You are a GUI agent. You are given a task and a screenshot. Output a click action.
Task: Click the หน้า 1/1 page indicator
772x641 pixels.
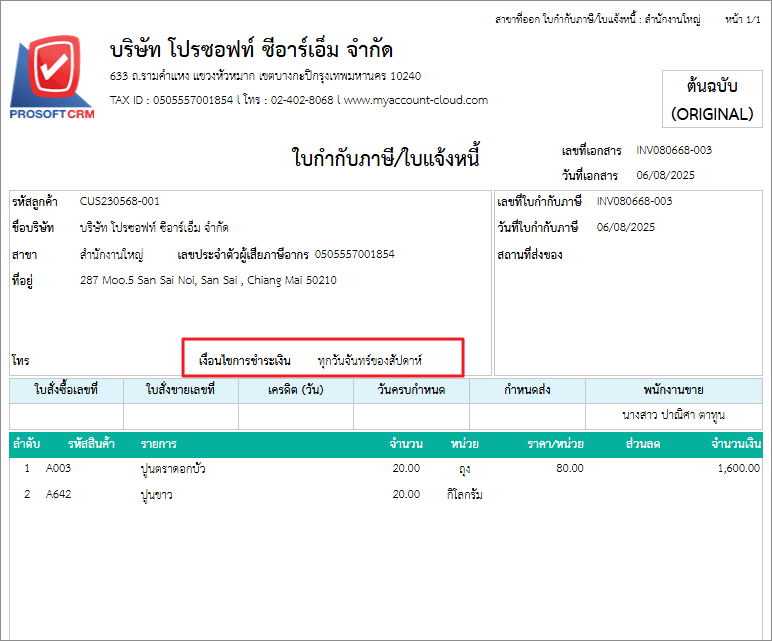coord(742,19)
